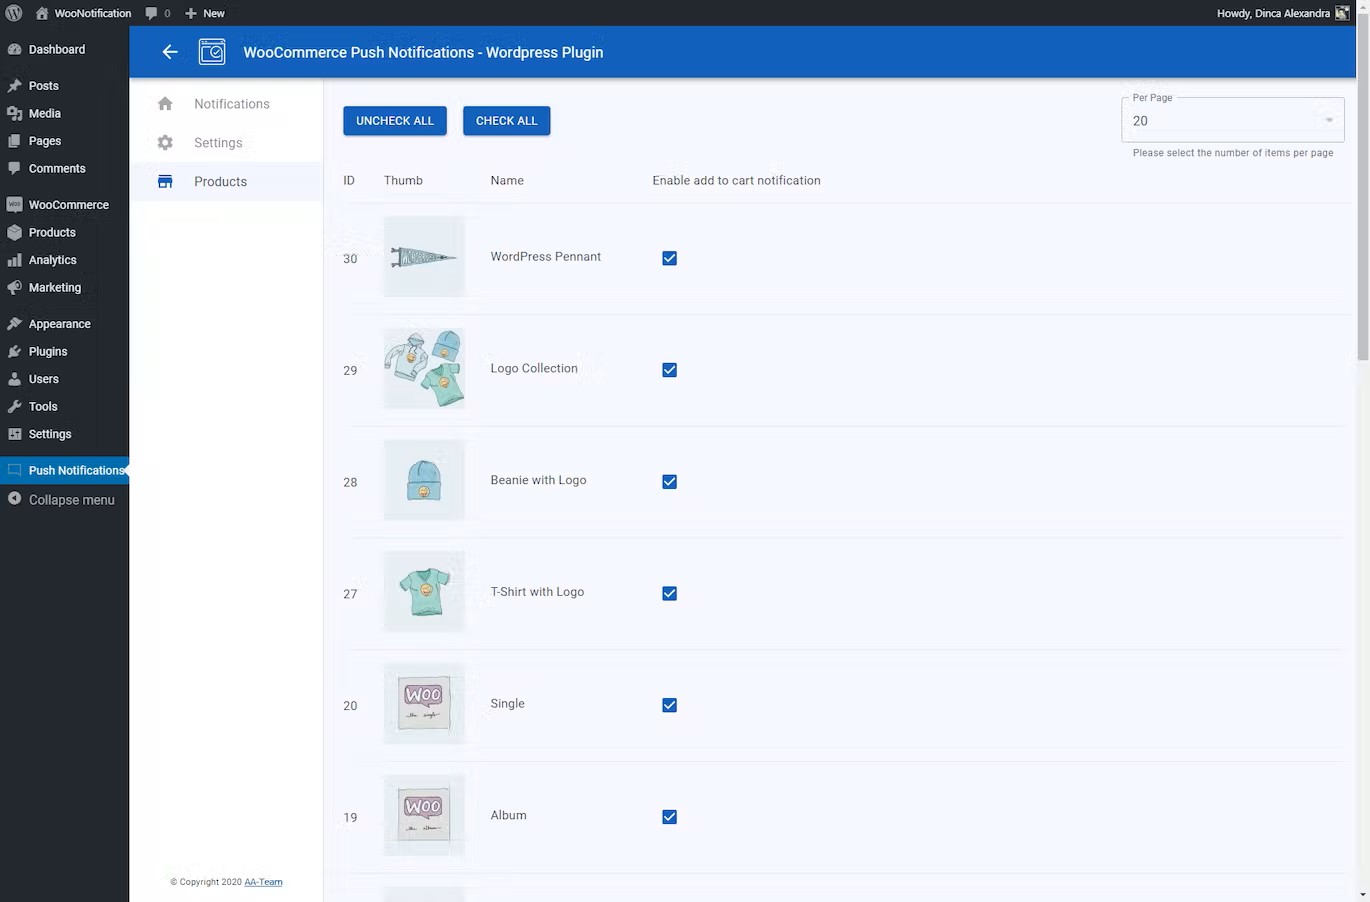This screenshot has width=1370, height=902.
Task: Toggle the T-Shirt with Logo checkbox
Action: 670,594
